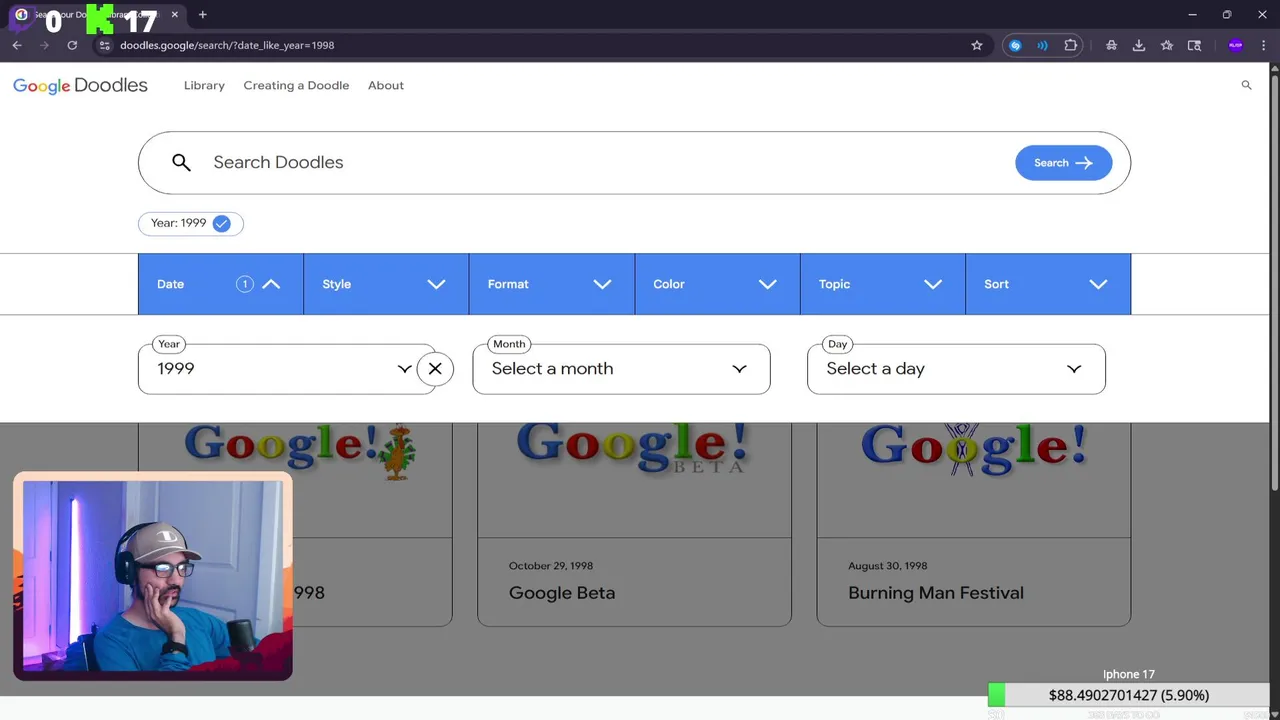The width and height of the screenshot is (1280, 720).
Task: Expand the Color filter
Action: tap(717, 284)
